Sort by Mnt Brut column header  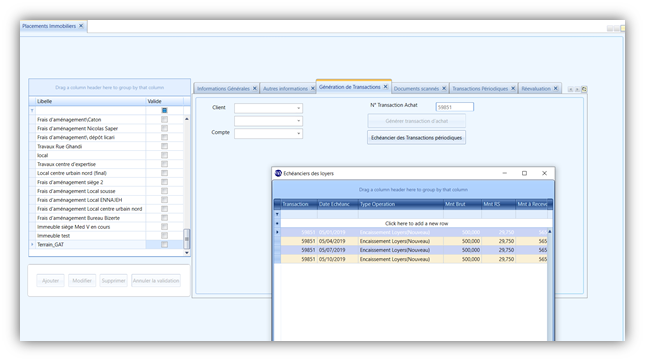pos(462,204)
